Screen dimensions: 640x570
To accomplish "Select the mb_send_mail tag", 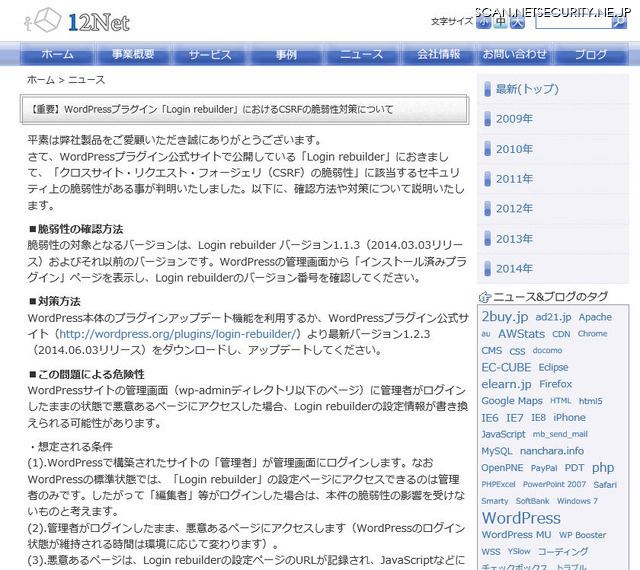I will click(560, 434).
